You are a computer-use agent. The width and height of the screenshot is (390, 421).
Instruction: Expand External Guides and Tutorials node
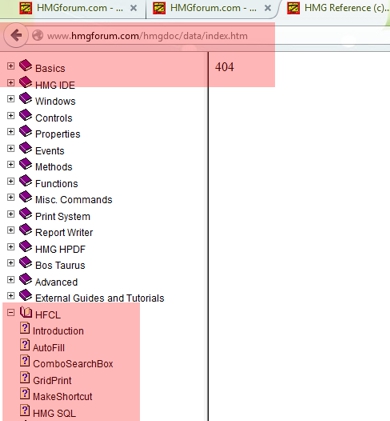point(11,296)
